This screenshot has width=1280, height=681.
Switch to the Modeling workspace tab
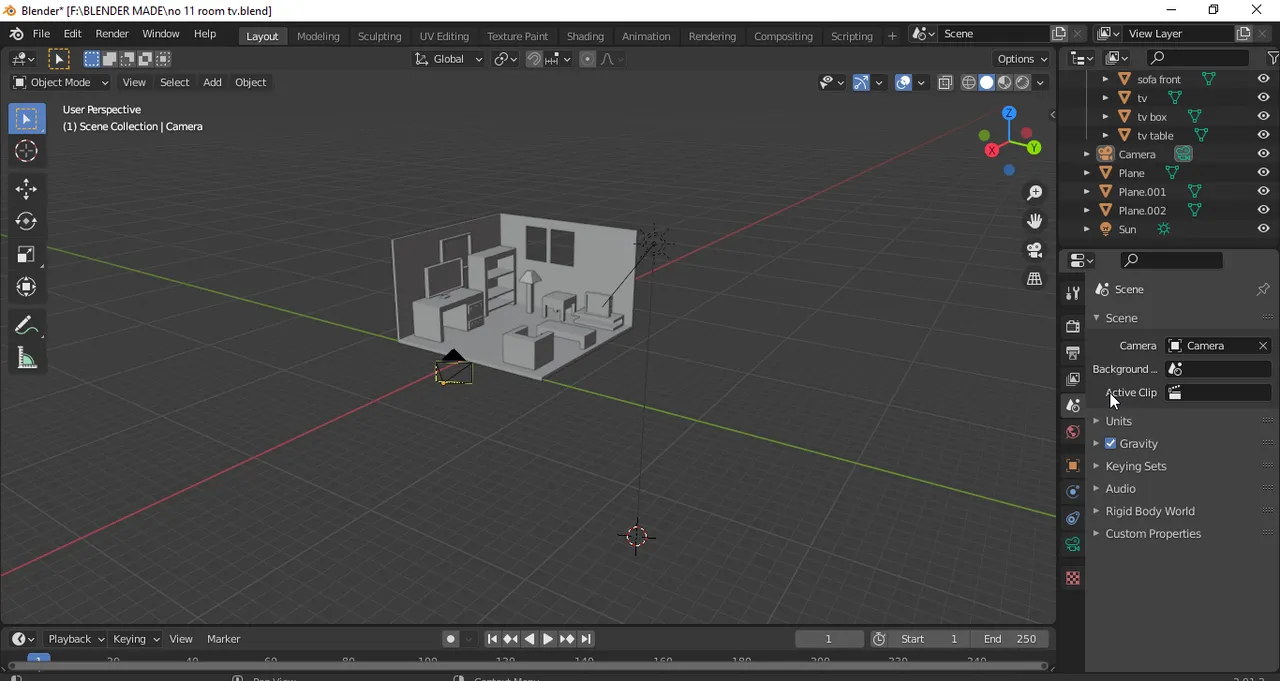coord(318,36)
